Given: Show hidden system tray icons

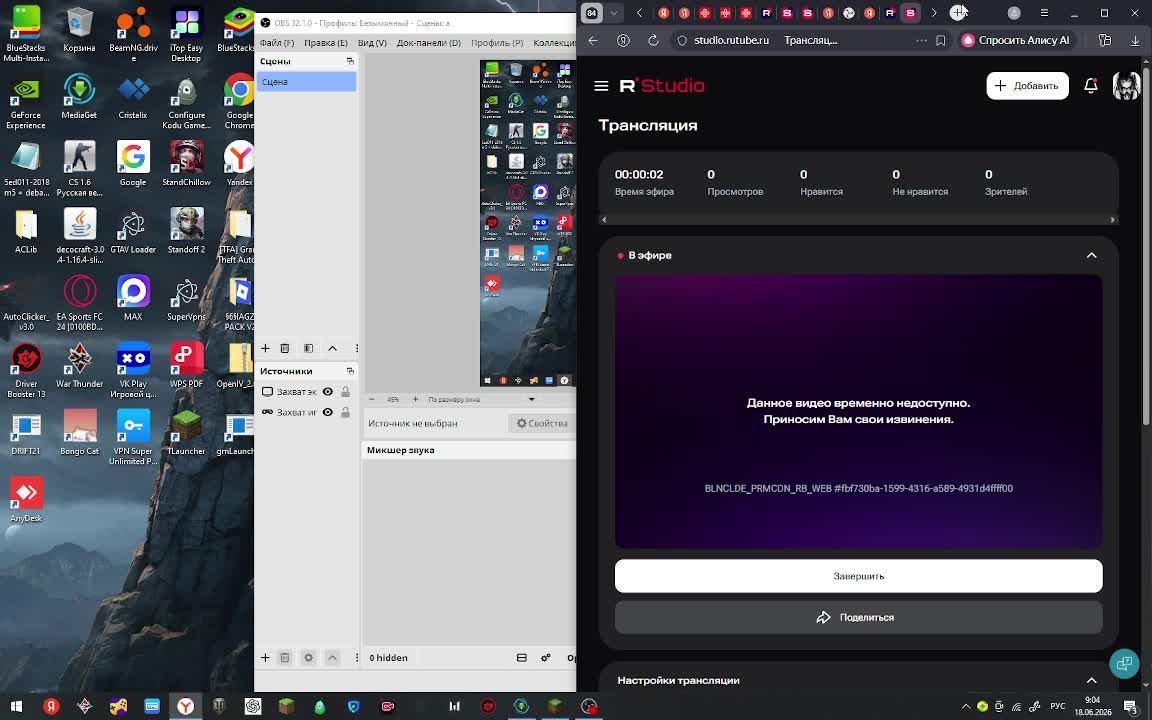Looking at the screenshot, I should coord(965,706).
